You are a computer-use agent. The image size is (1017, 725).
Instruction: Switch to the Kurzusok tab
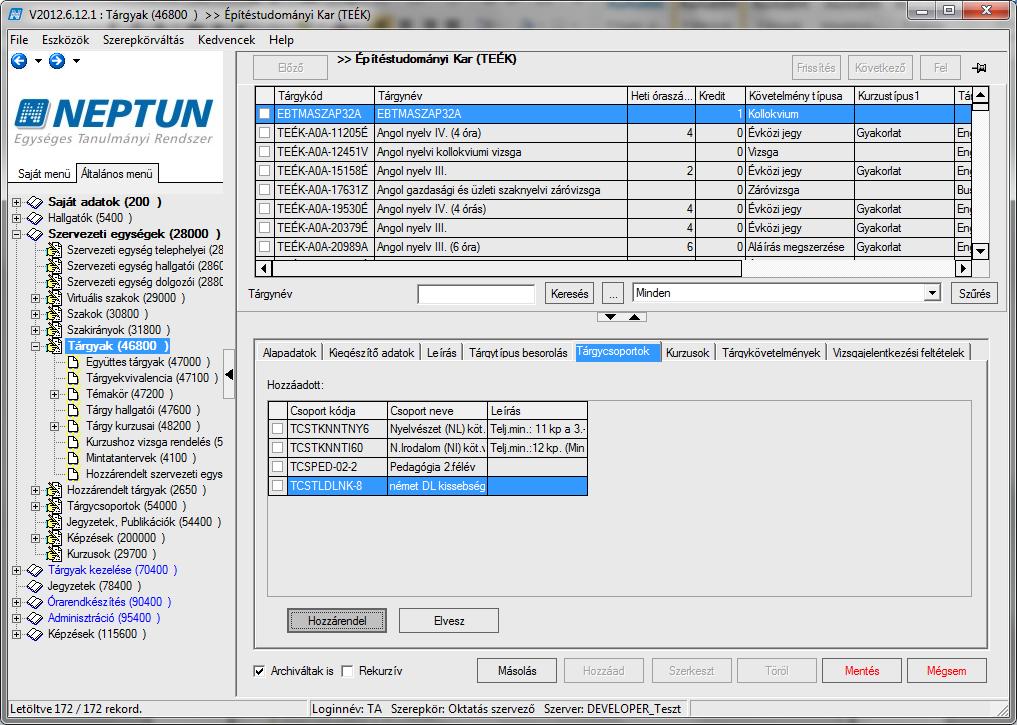coord(688,353)
